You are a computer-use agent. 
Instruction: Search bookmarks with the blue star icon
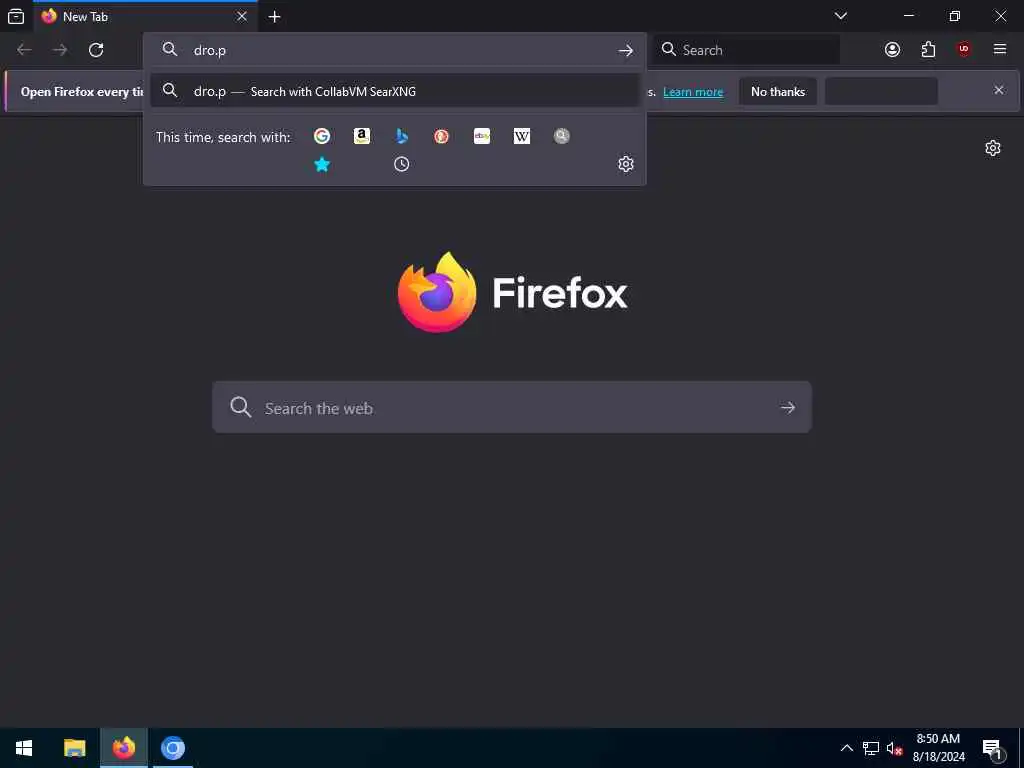point(322,164)
